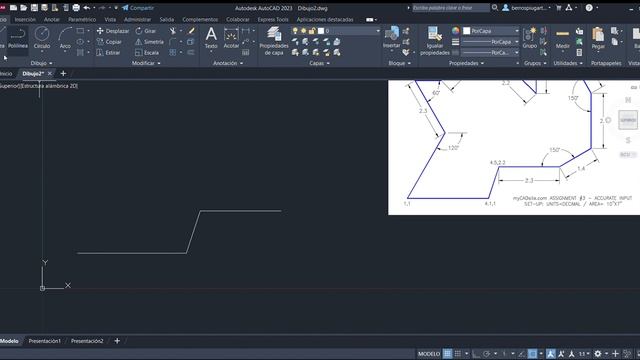Expand the Propiedades panel
The image size is (640, 360).
pyautogui.click(x=466, y=63)
